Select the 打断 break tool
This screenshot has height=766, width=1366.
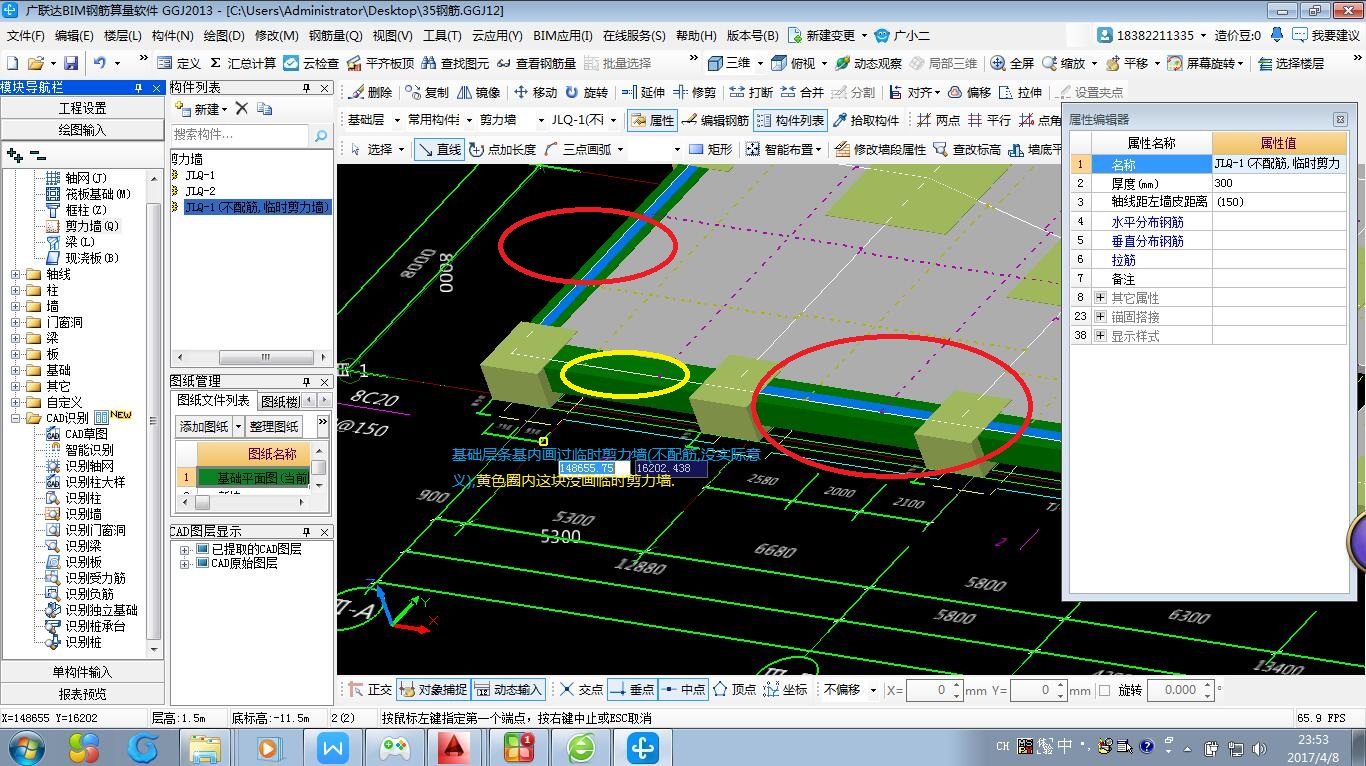point(751,92)
